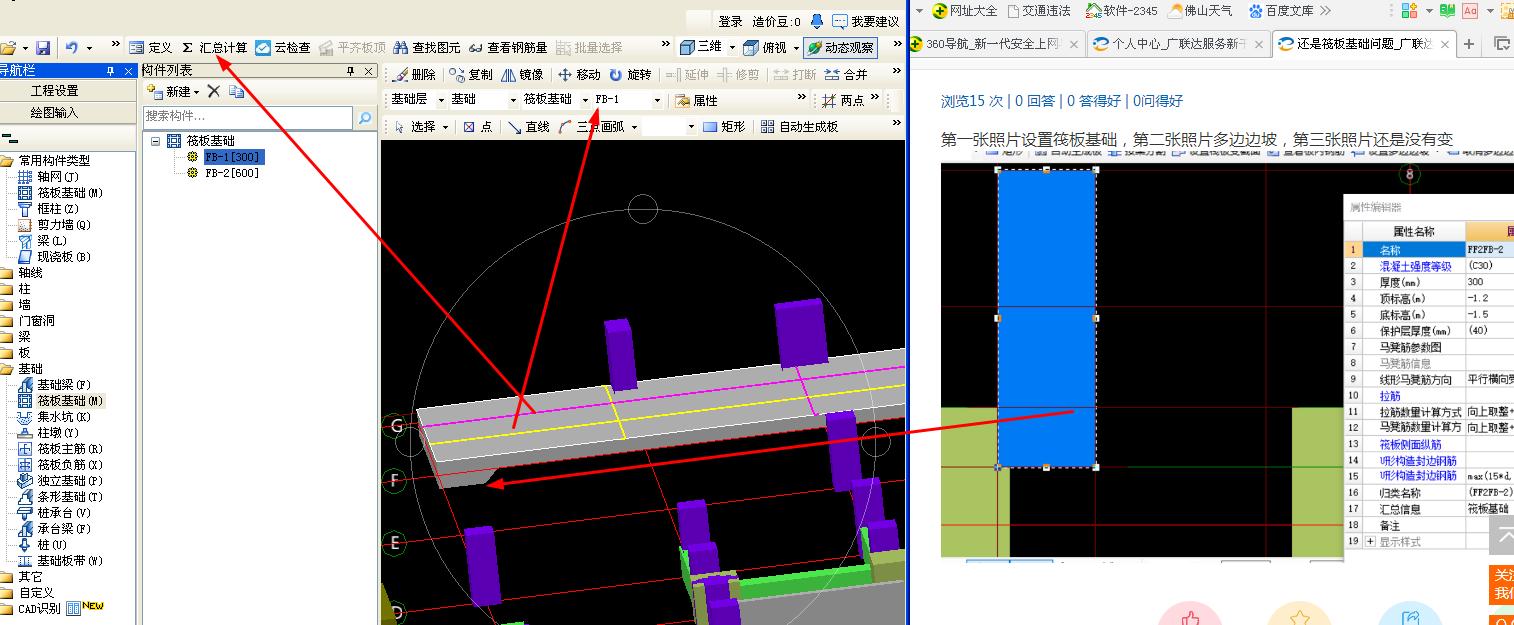Click 登录 login link
Image resolution: width=1514 pixels, height=625 pixels.
730,21
